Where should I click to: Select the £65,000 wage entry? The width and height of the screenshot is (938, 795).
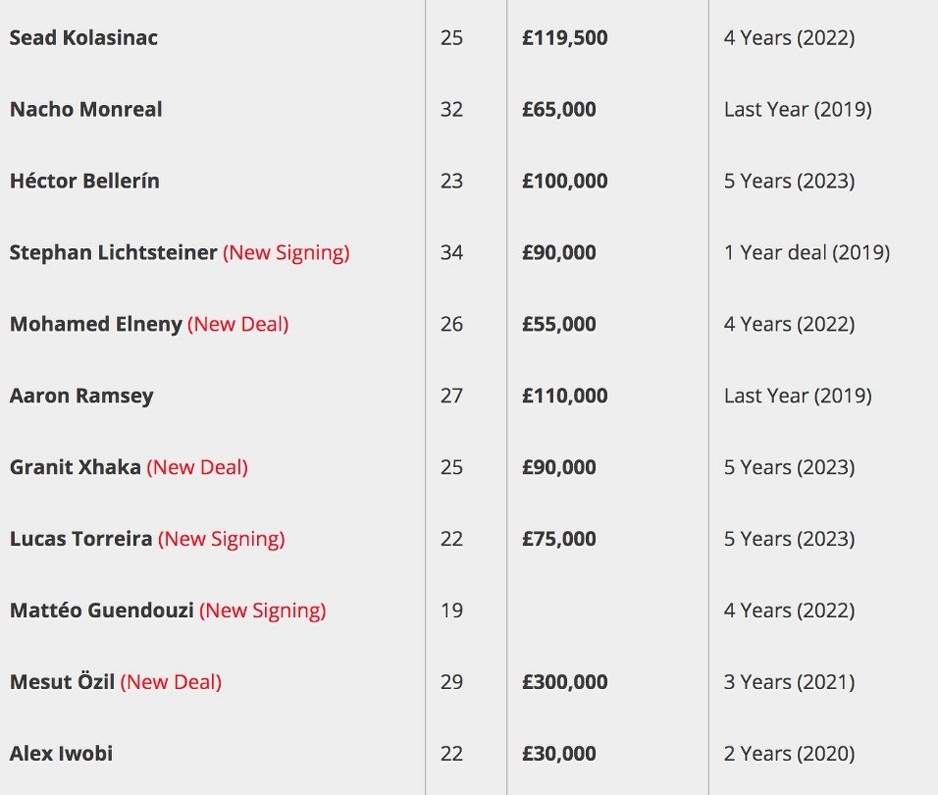coord(559,110)
